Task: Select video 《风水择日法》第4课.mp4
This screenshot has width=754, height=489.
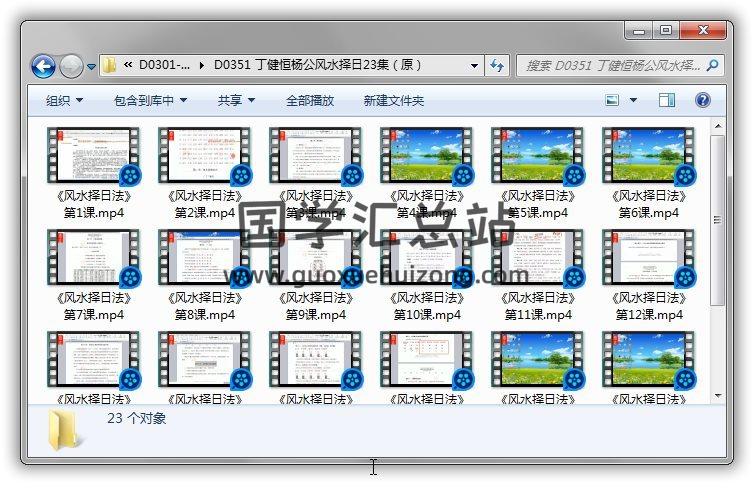Action: click(427, 174)
